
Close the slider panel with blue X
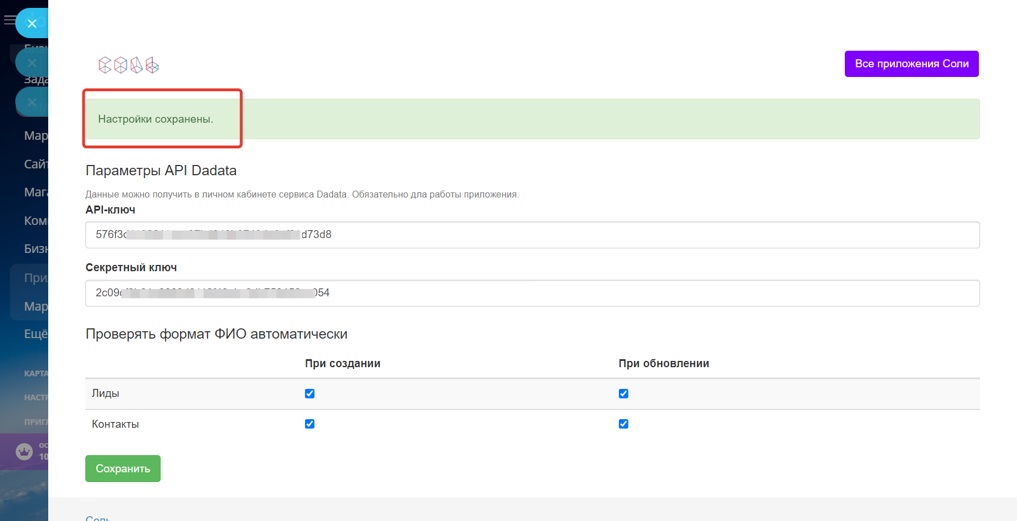(32, 23)
